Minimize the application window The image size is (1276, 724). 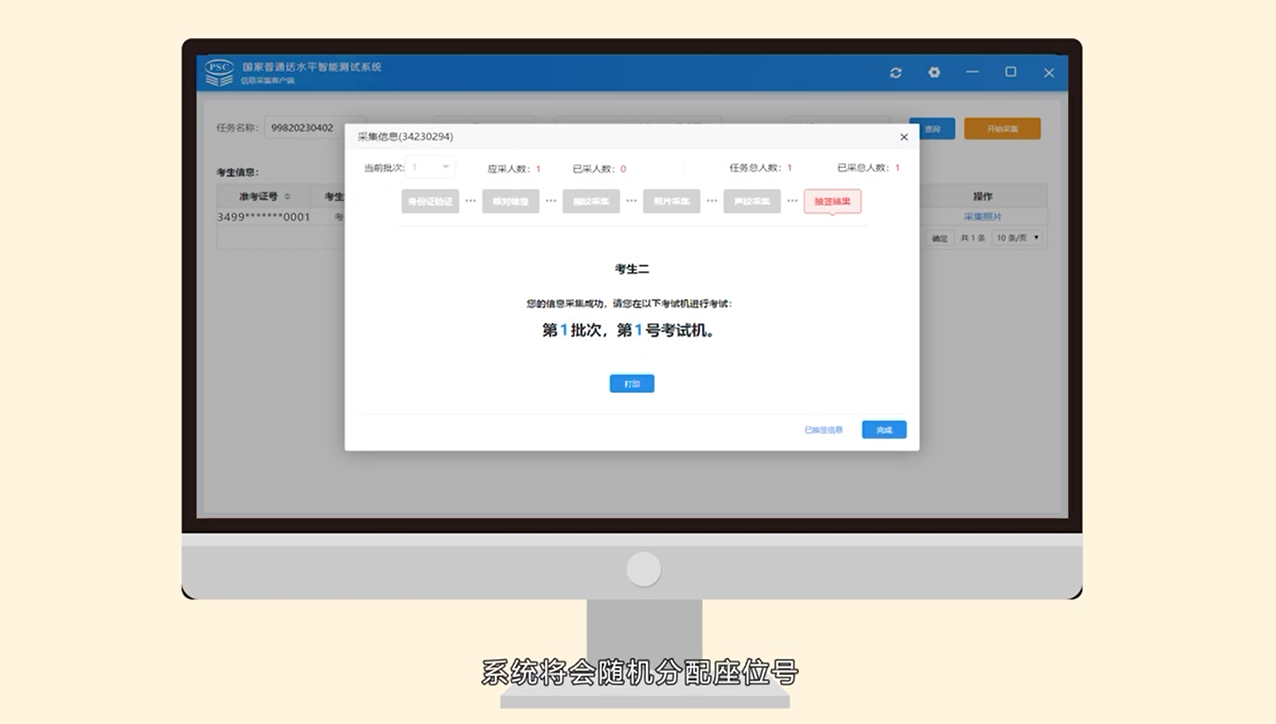coord(972,72)
